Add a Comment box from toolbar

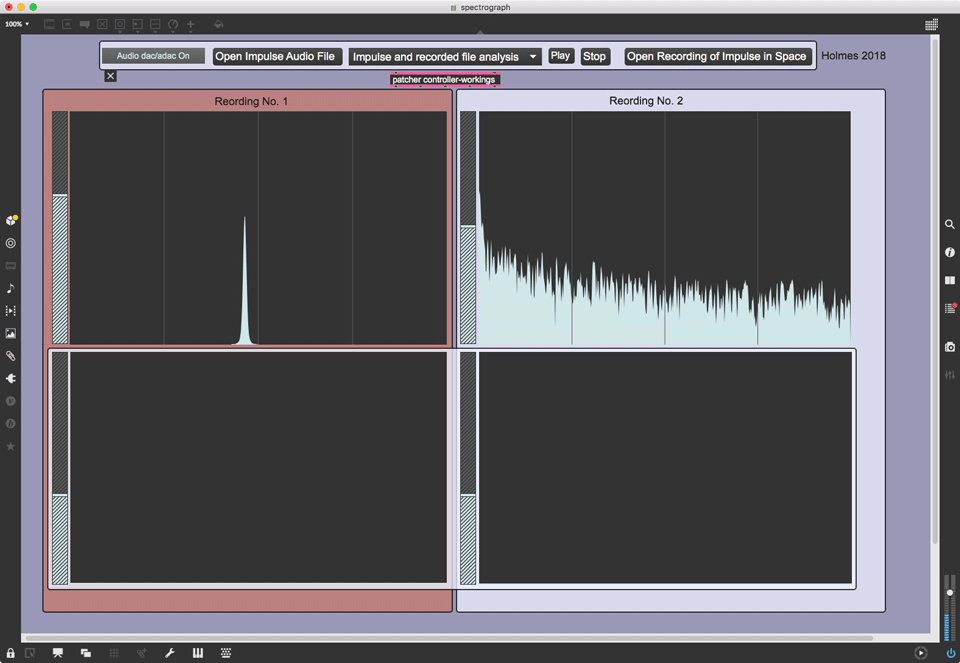pyautogui.click(x=84, y=24)
